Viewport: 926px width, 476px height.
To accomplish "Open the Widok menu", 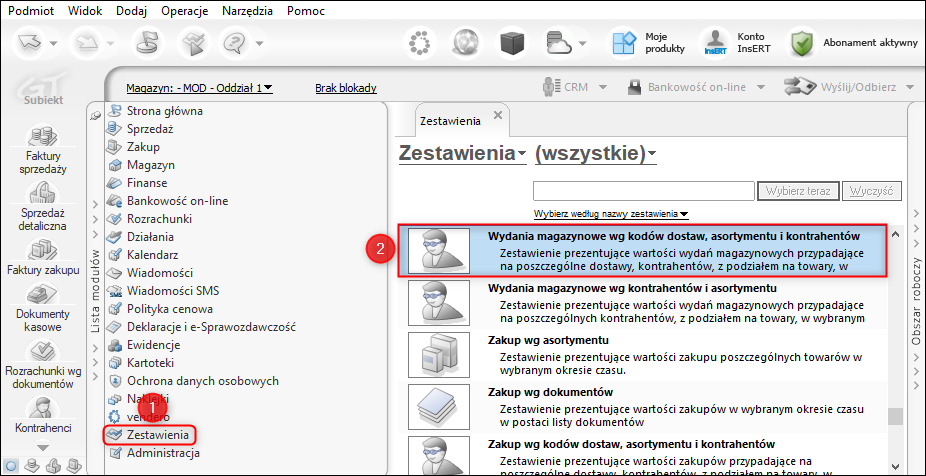I will pyautogui.click(x=85, y=11).
